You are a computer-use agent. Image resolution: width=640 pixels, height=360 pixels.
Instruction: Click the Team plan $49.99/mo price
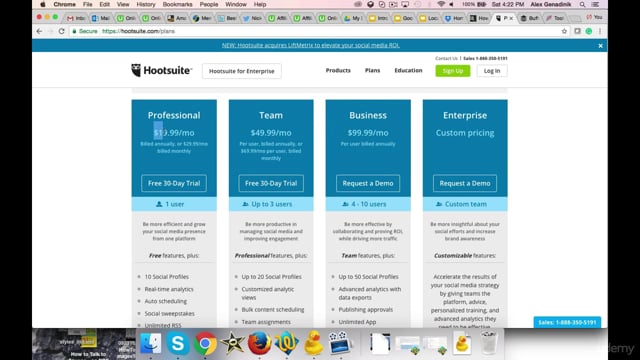click(271, 133)
